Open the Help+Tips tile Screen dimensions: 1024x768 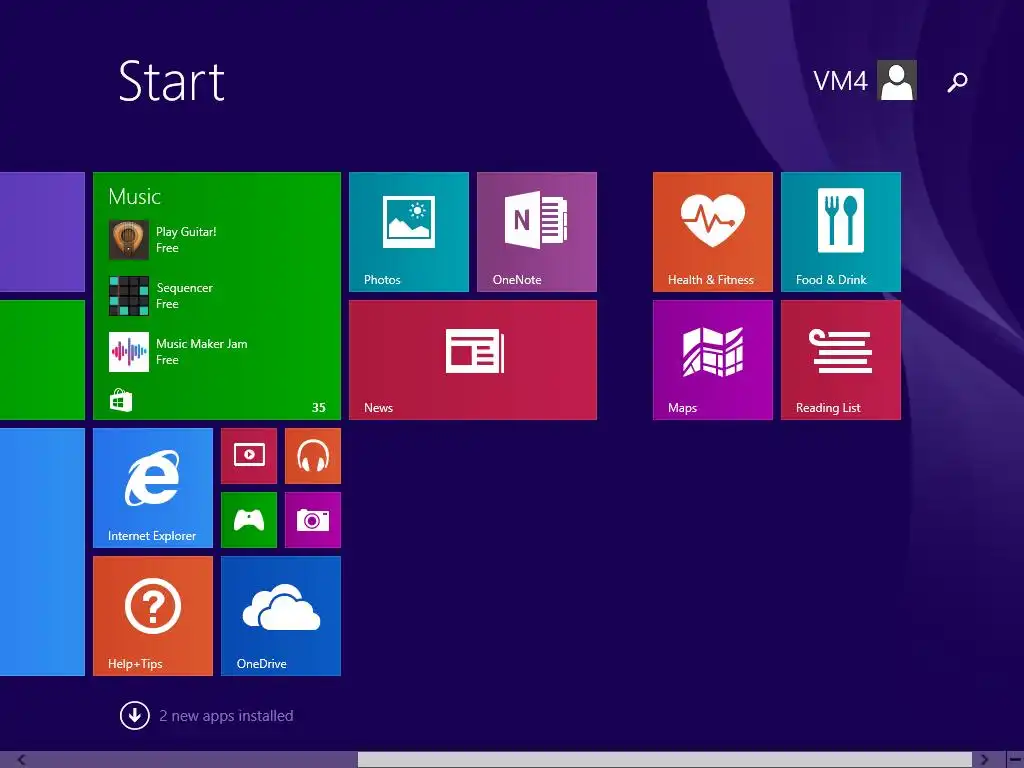(153, 616)
